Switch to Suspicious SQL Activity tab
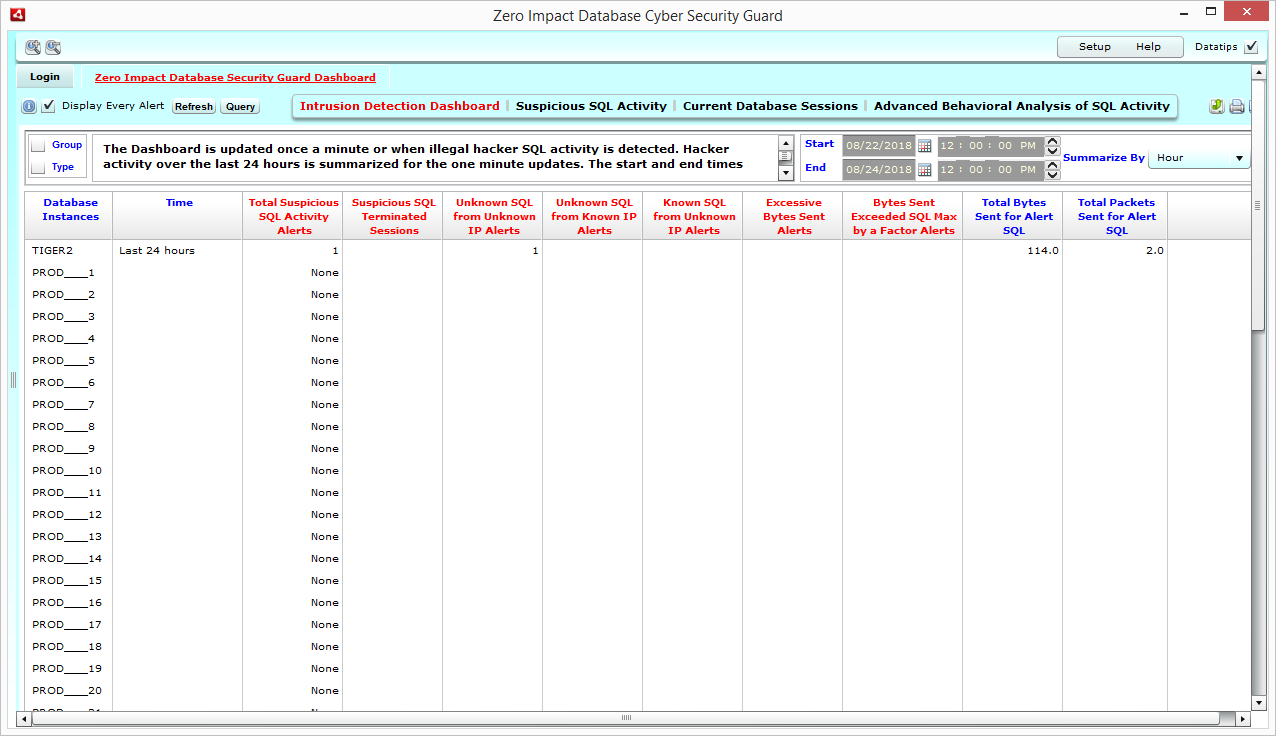This screenshot has height=736, width=1276. (591, 106)
